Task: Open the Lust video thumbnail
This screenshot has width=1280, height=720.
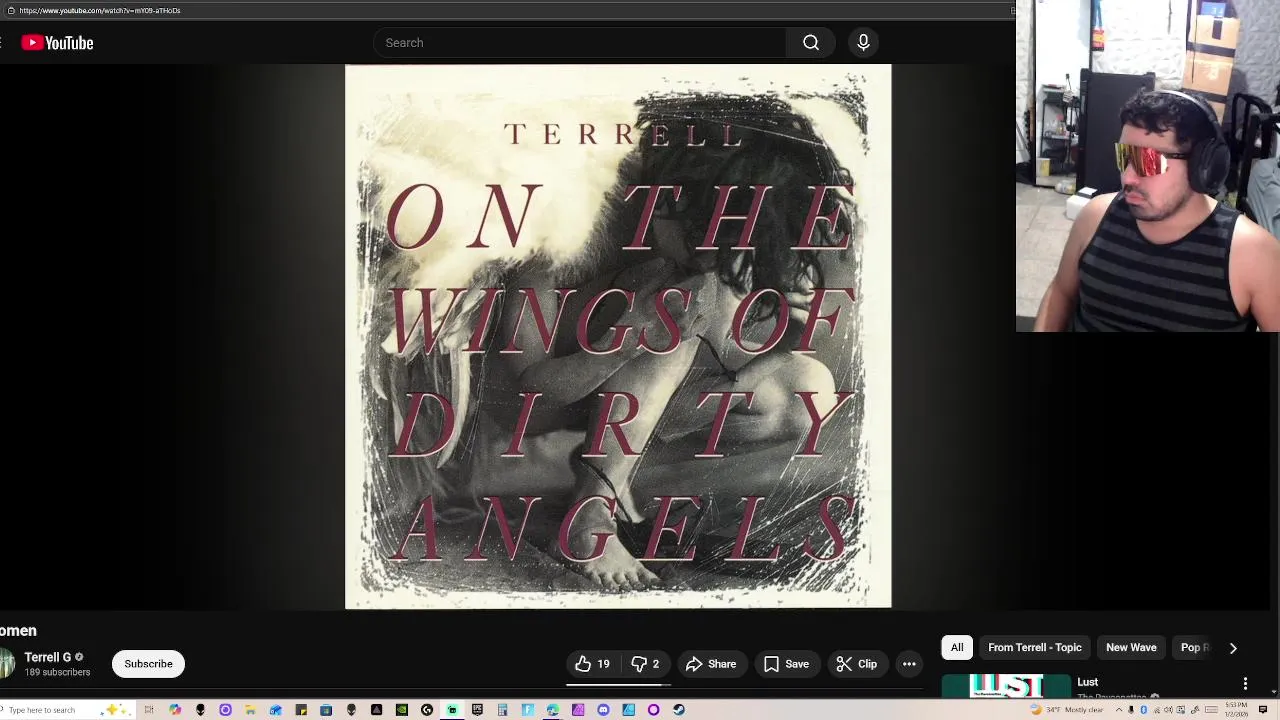Action: pyautogui.click(x=1006, y=686)
